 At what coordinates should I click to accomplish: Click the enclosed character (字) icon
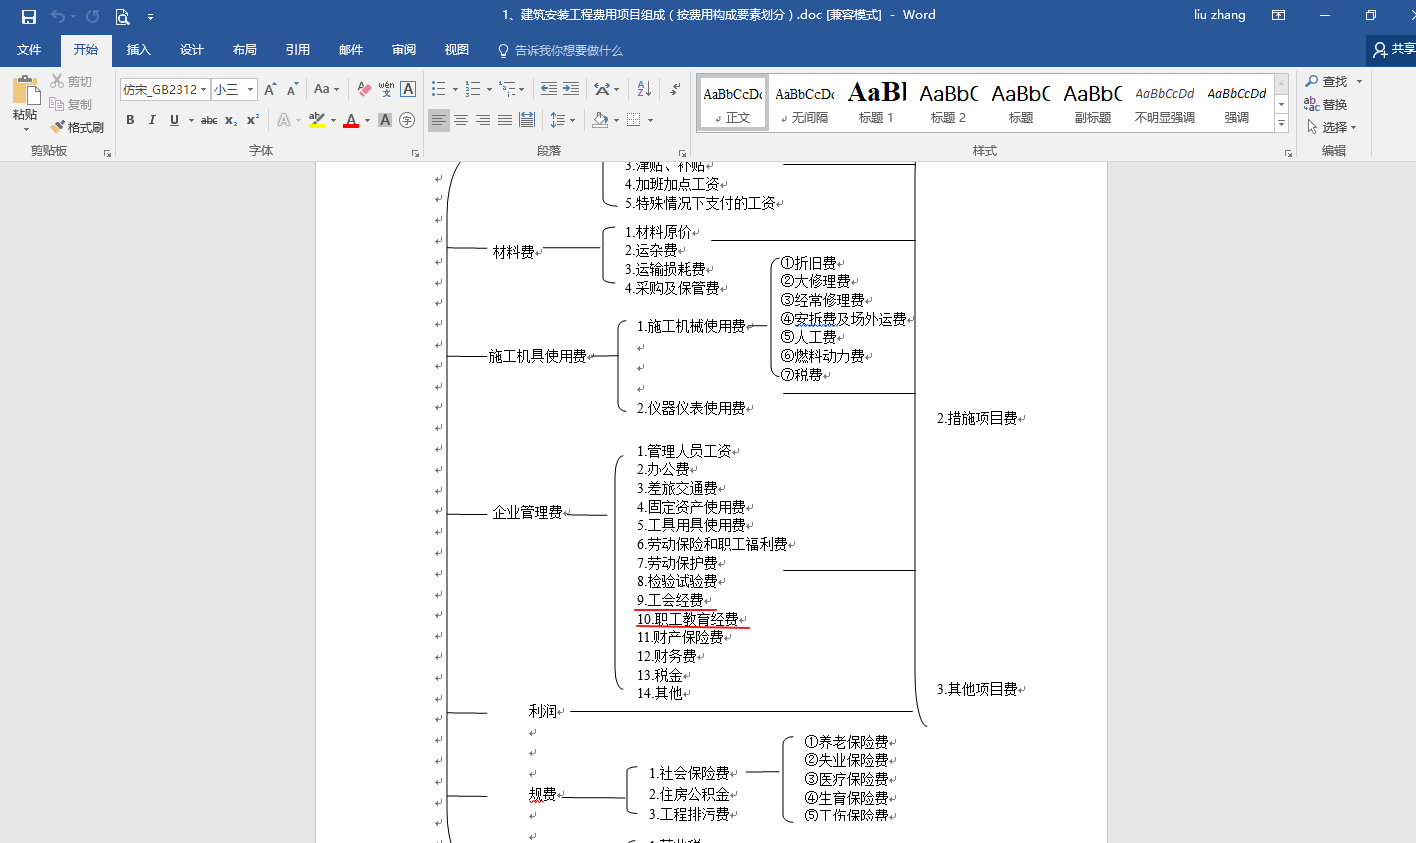[x=407, y=120]
